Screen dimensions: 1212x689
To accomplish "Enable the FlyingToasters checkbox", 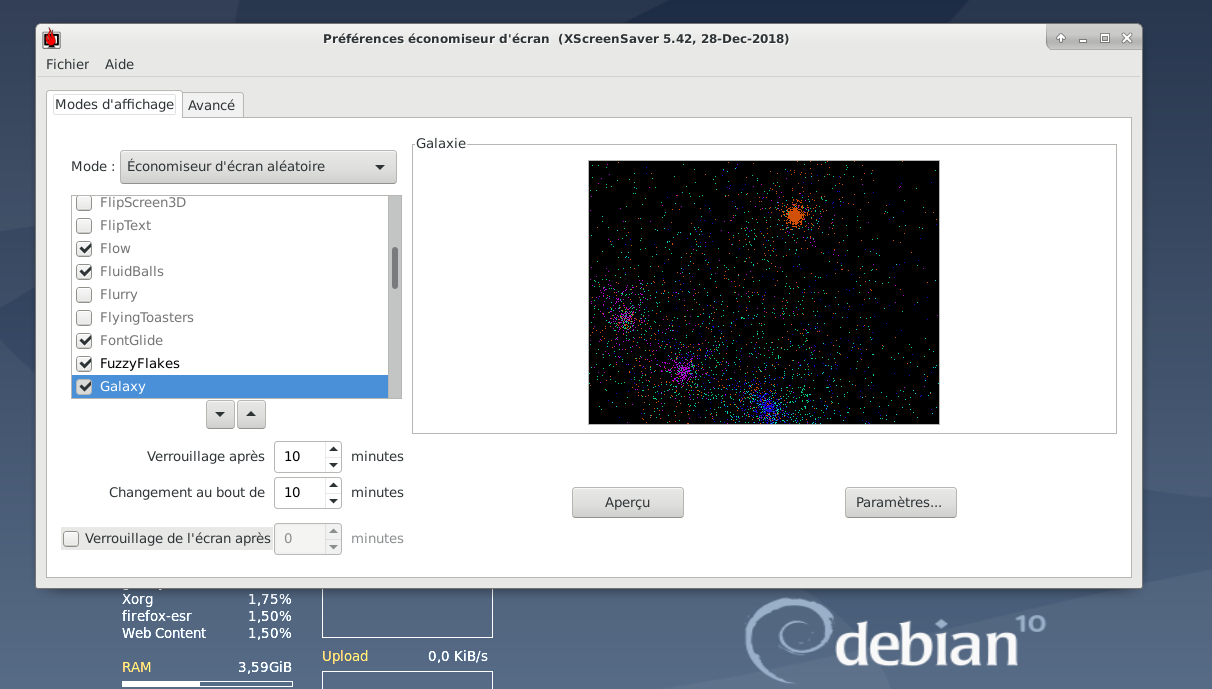I will point(84,317).
